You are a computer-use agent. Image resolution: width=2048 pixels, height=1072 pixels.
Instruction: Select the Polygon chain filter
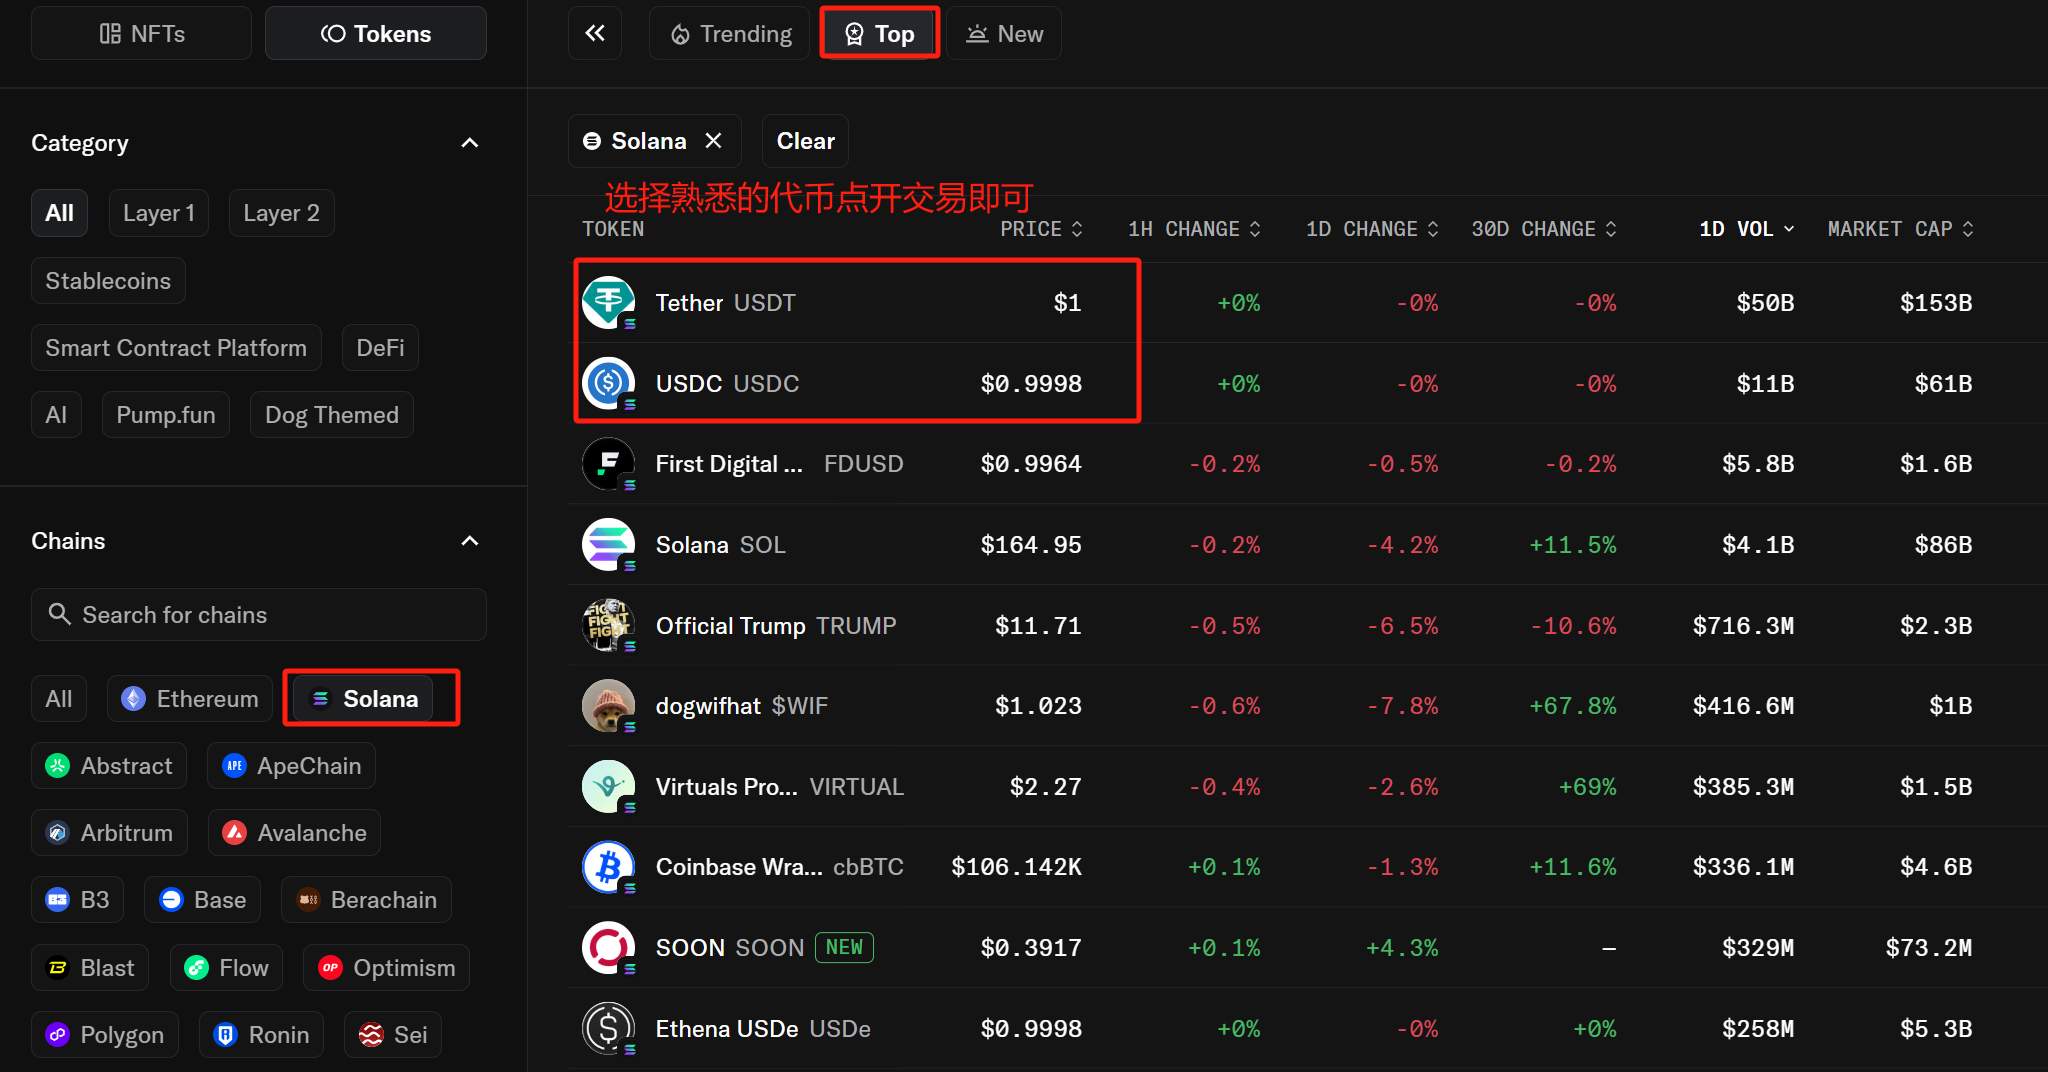point(105,1035)
